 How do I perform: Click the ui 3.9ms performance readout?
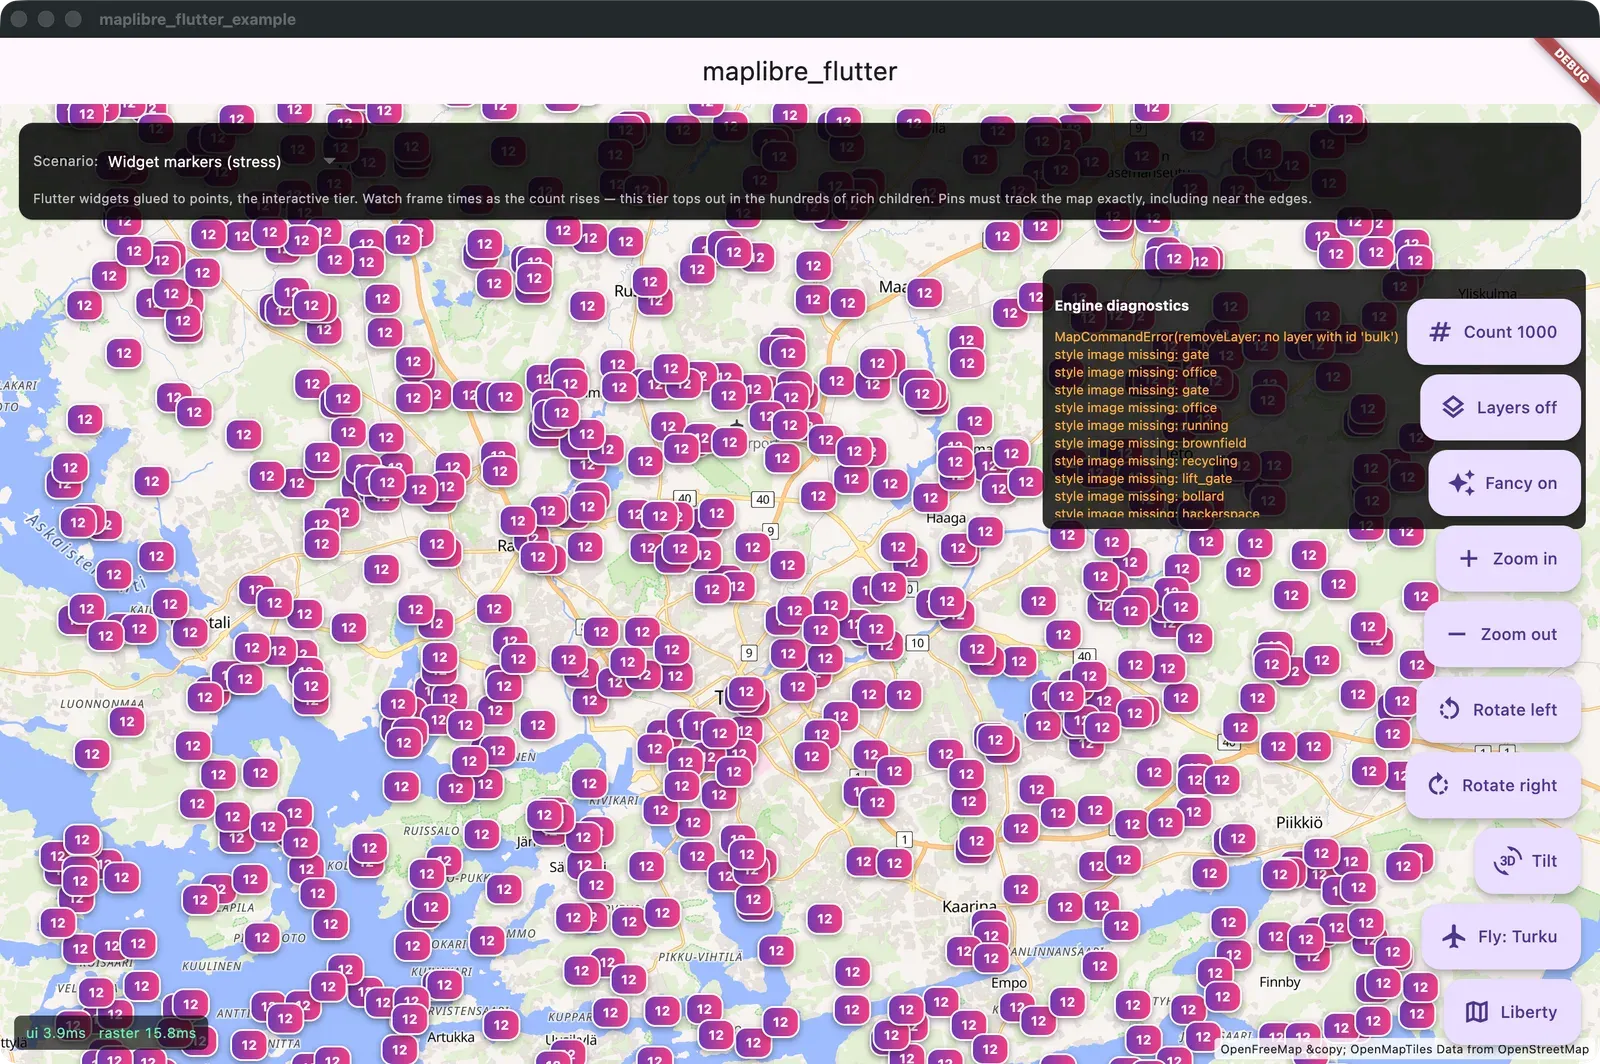coord(56,1033)
